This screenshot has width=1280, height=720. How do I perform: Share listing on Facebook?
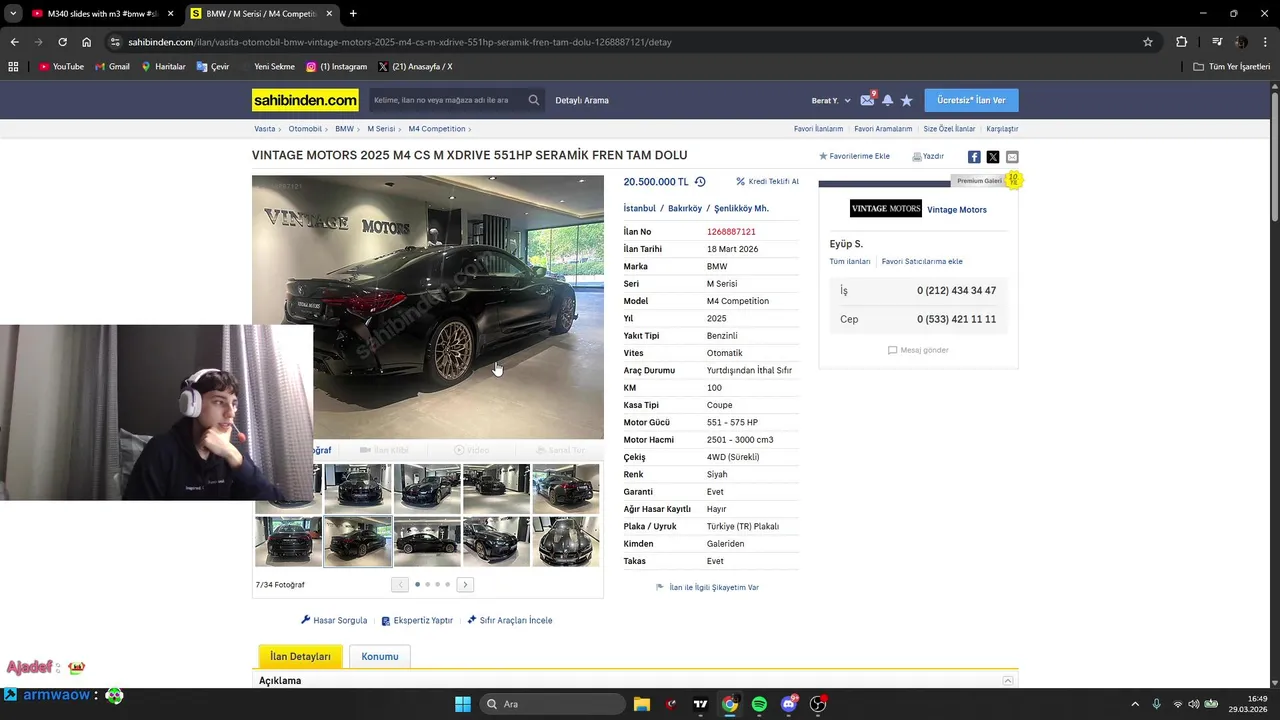[x=974, y=157]
